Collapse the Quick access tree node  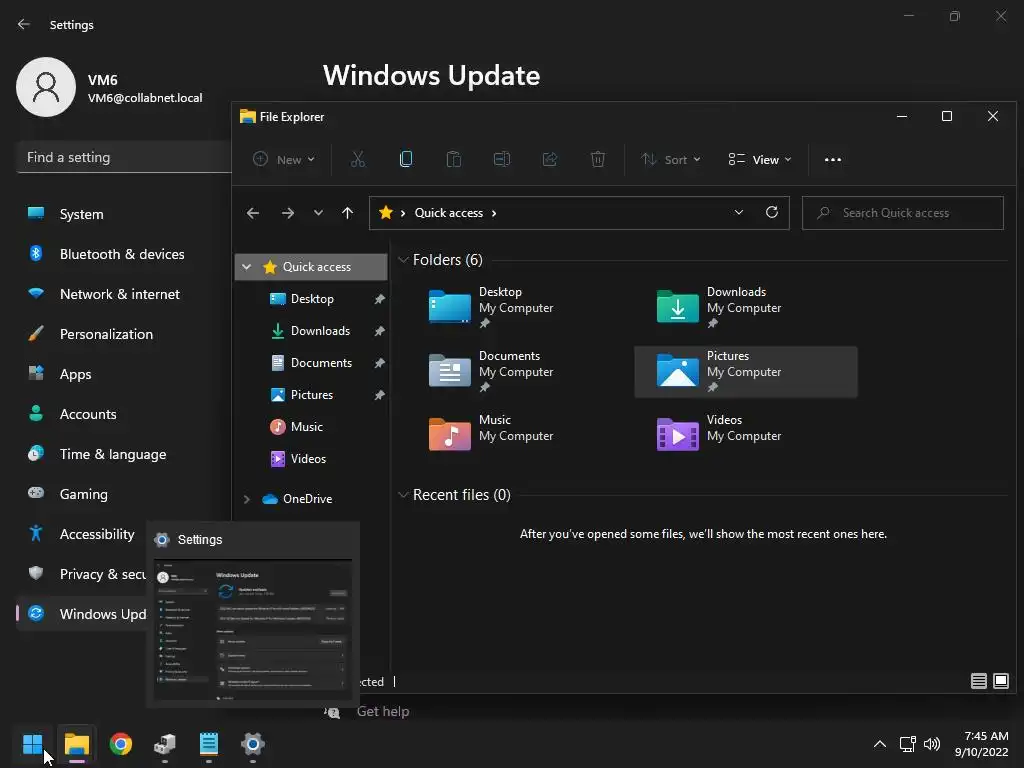click(247, 266)
